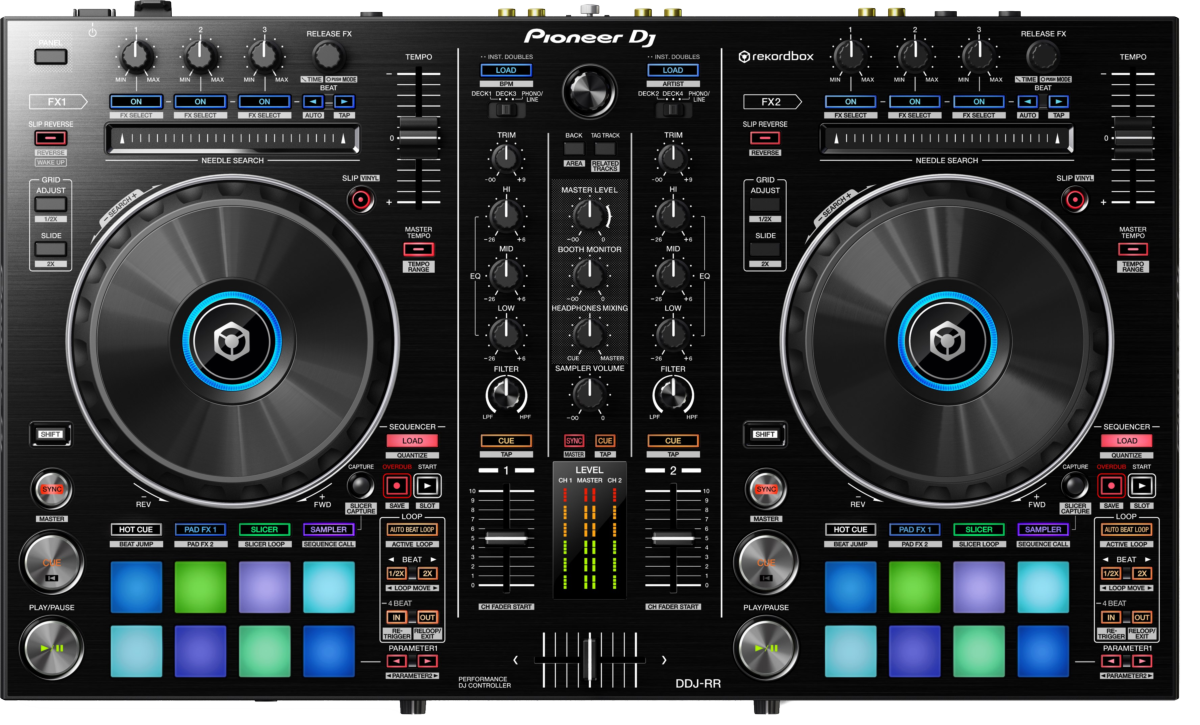Click FX2 BEAT right arrow button
This screenshot has height=725, width=1200.
coord(1059,101)
